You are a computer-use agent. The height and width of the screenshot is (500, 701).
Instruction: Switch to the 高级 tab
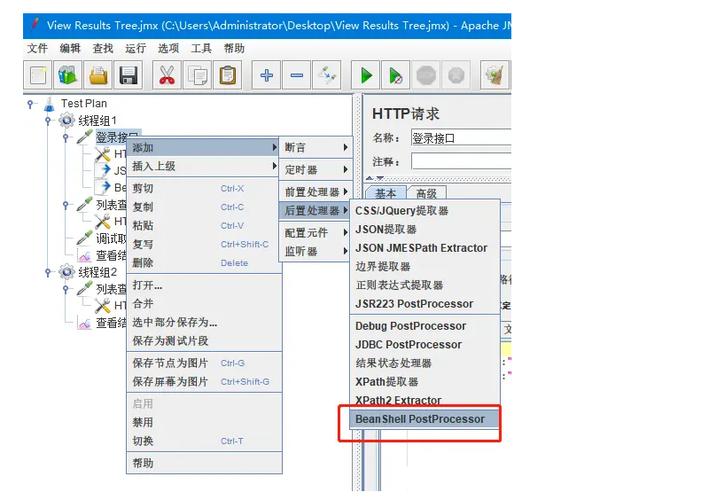coord(427,193)
